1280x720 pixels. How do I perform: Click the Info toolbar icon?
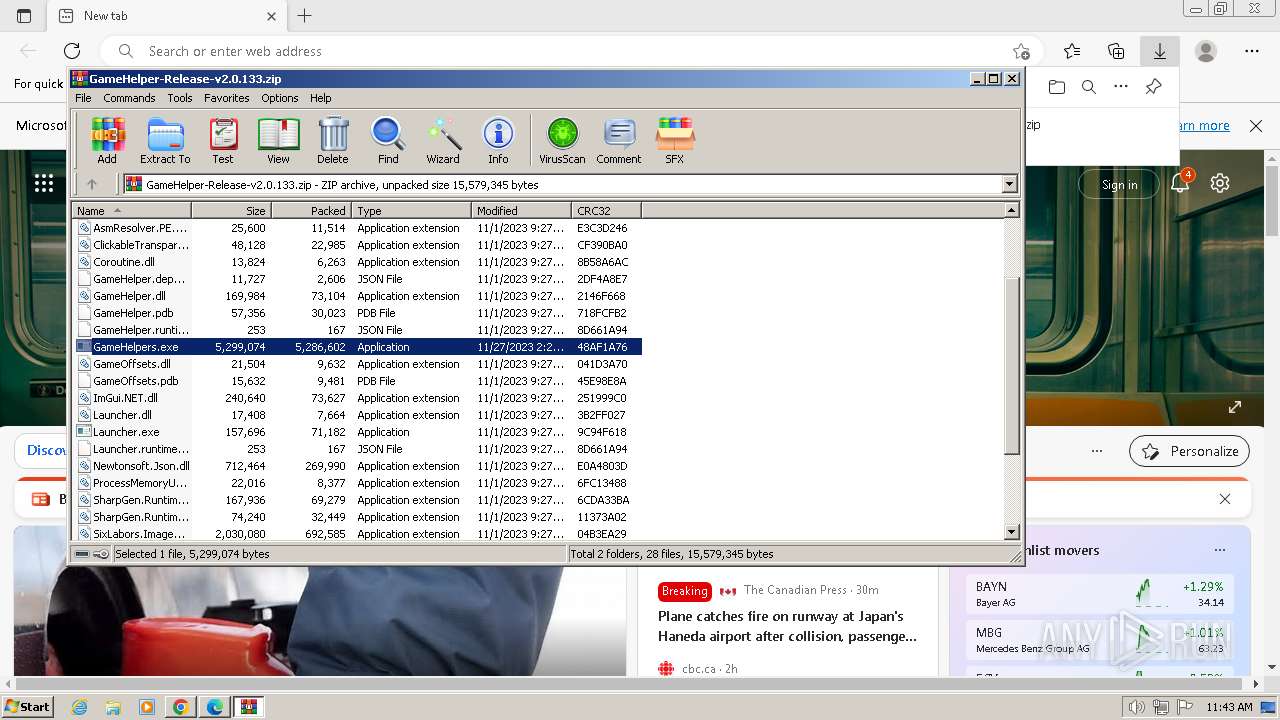pyautogui.click(x=498, y=141)
